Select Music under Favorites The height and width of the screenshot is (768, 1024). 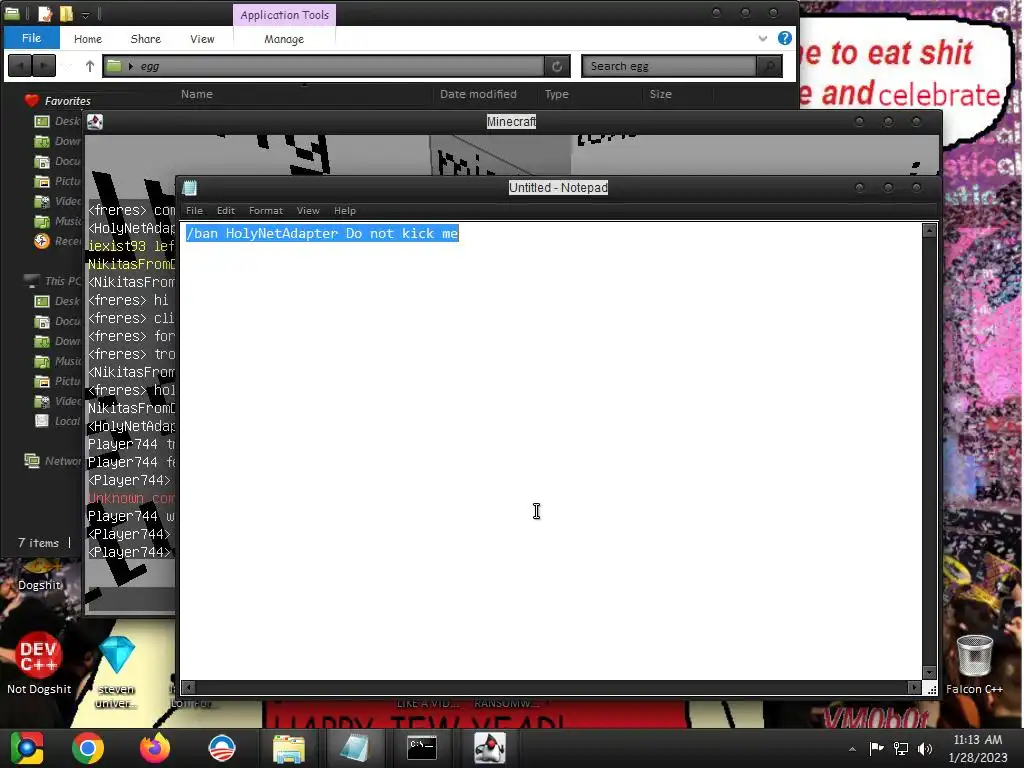click(57, 221)
